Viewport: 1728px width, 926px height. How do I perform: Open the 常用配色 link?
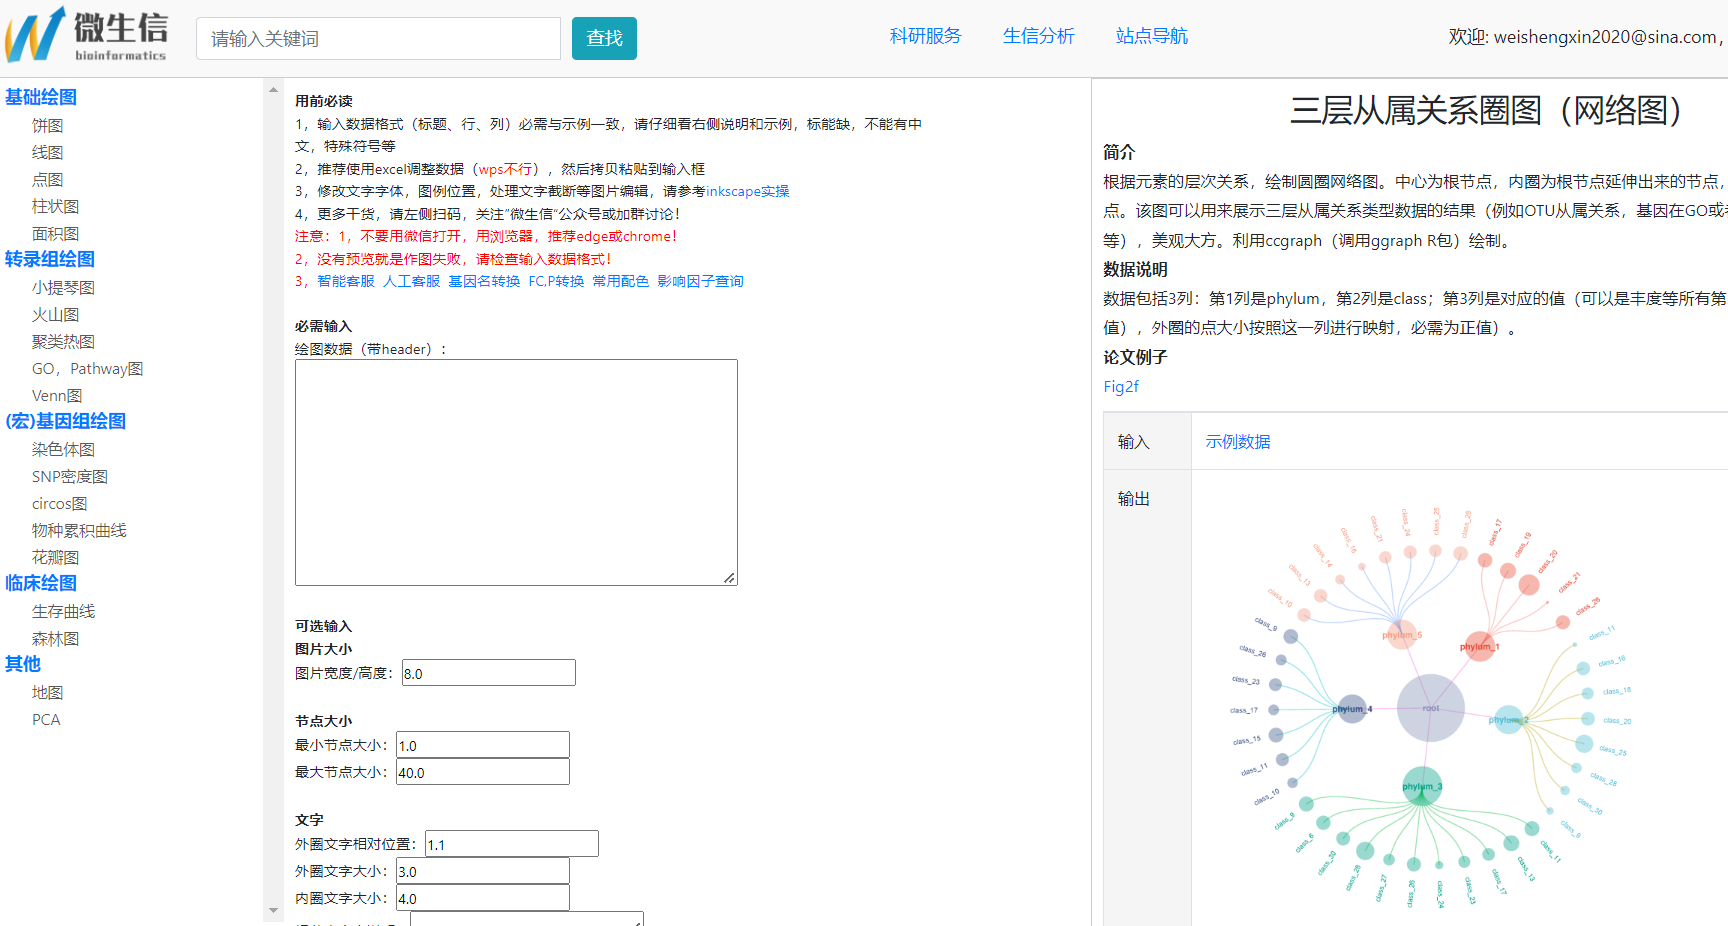(620, 281)
